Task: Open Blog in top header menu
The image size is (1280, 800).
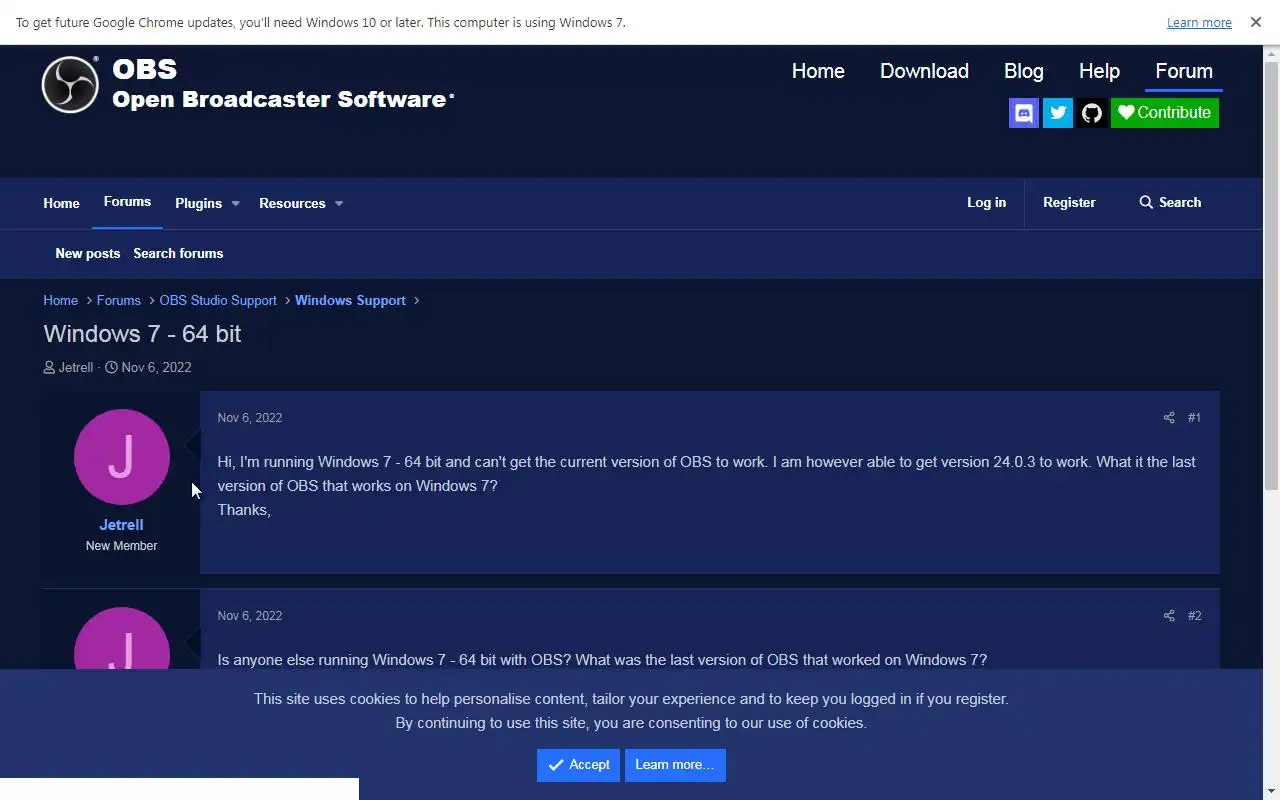Action: (x=1023, y=71)
